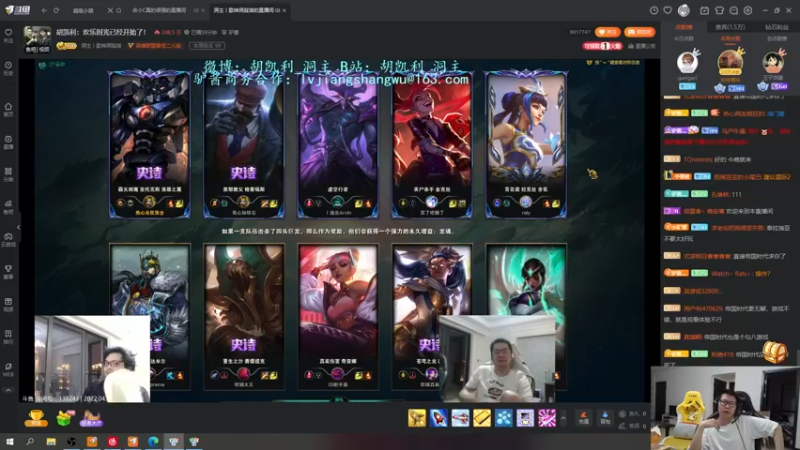Open the backpack icon beside the gift bar
Viewport: 800px width, 450px height.
[x=605, y=417]
